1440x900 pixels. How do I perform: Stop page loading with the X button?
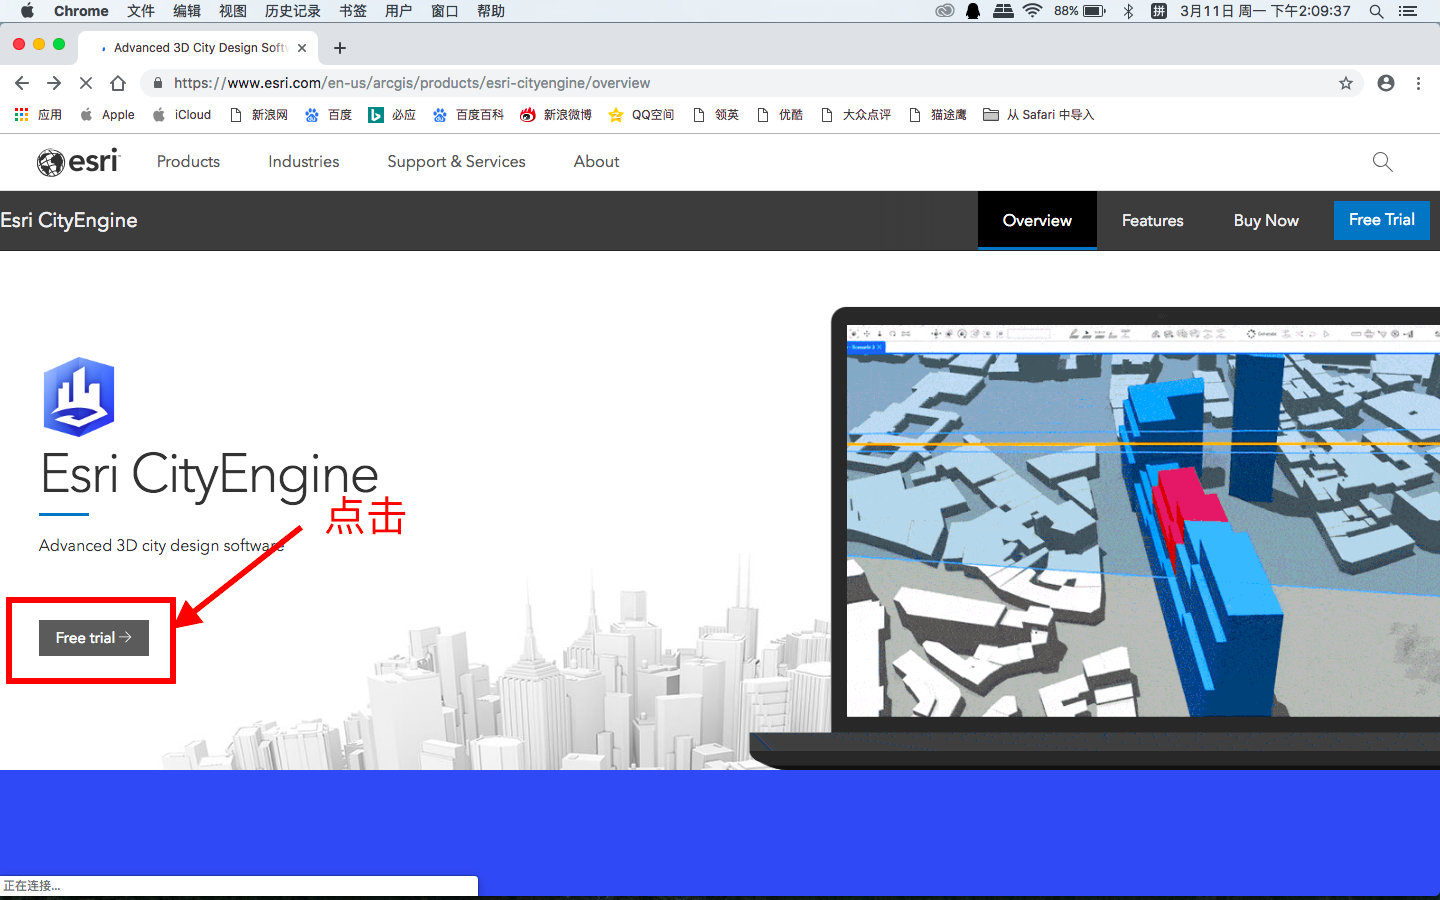point(86,83)
